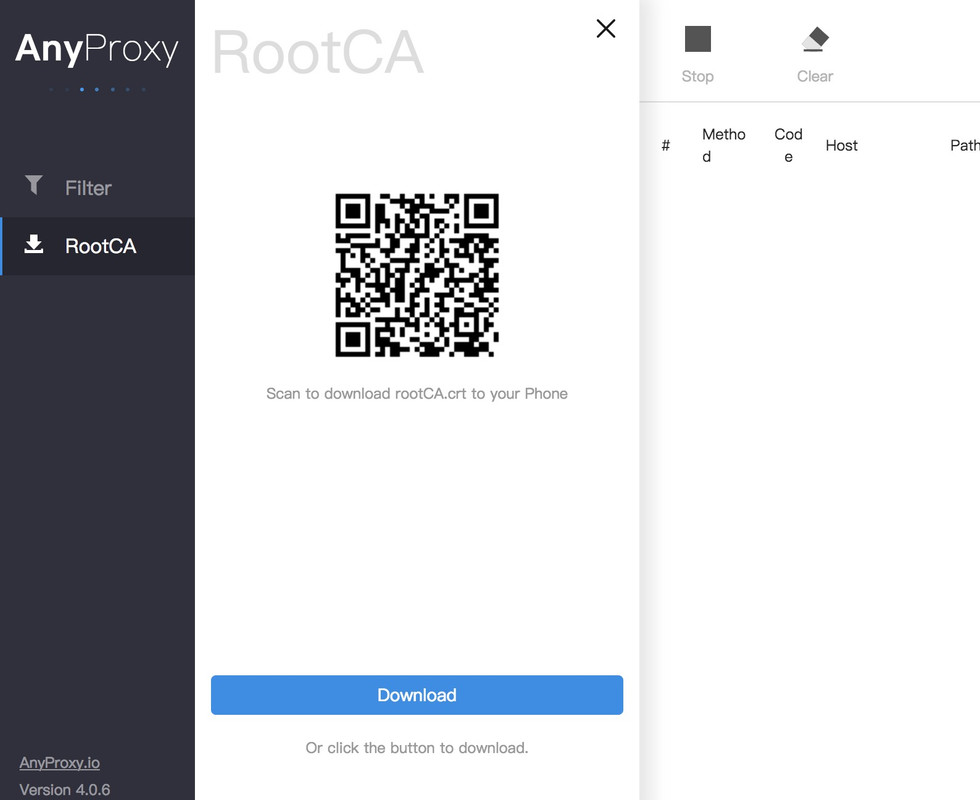Select the RootCA sidebar item

[x=98, y=246]
